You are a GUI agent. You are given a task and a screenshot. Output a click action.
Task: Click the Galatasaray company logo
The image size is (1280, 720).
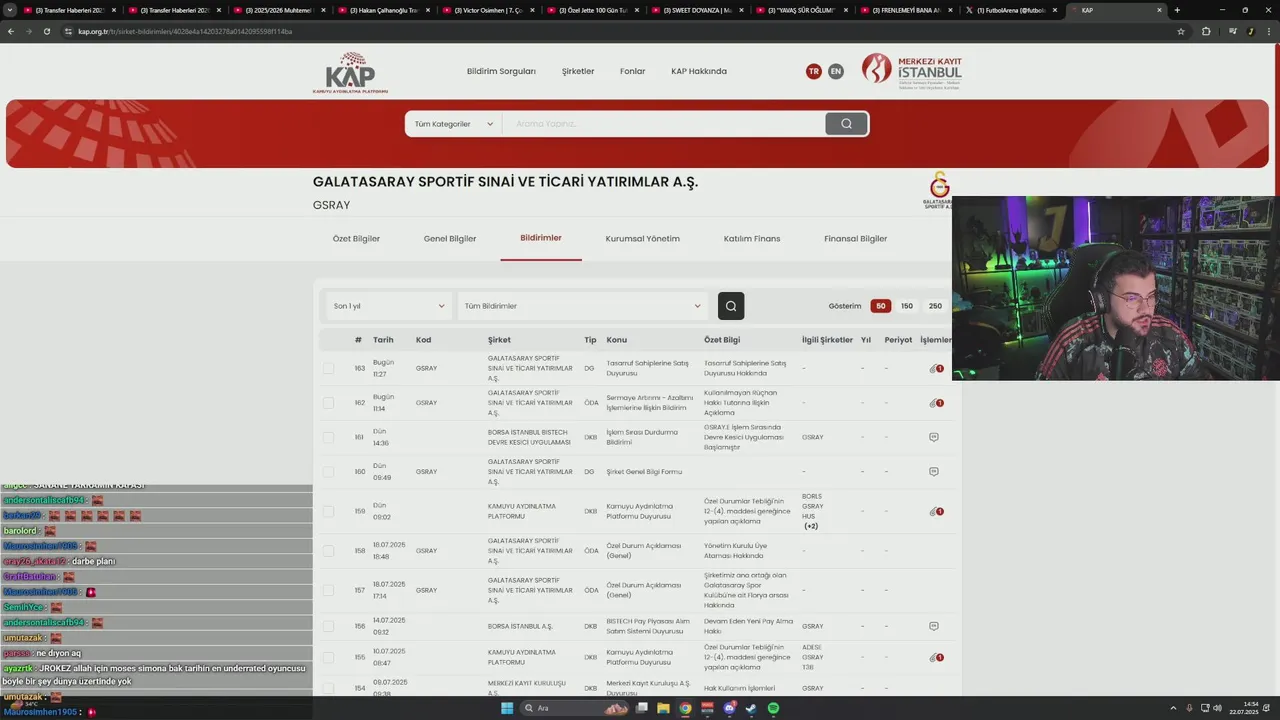938,190
